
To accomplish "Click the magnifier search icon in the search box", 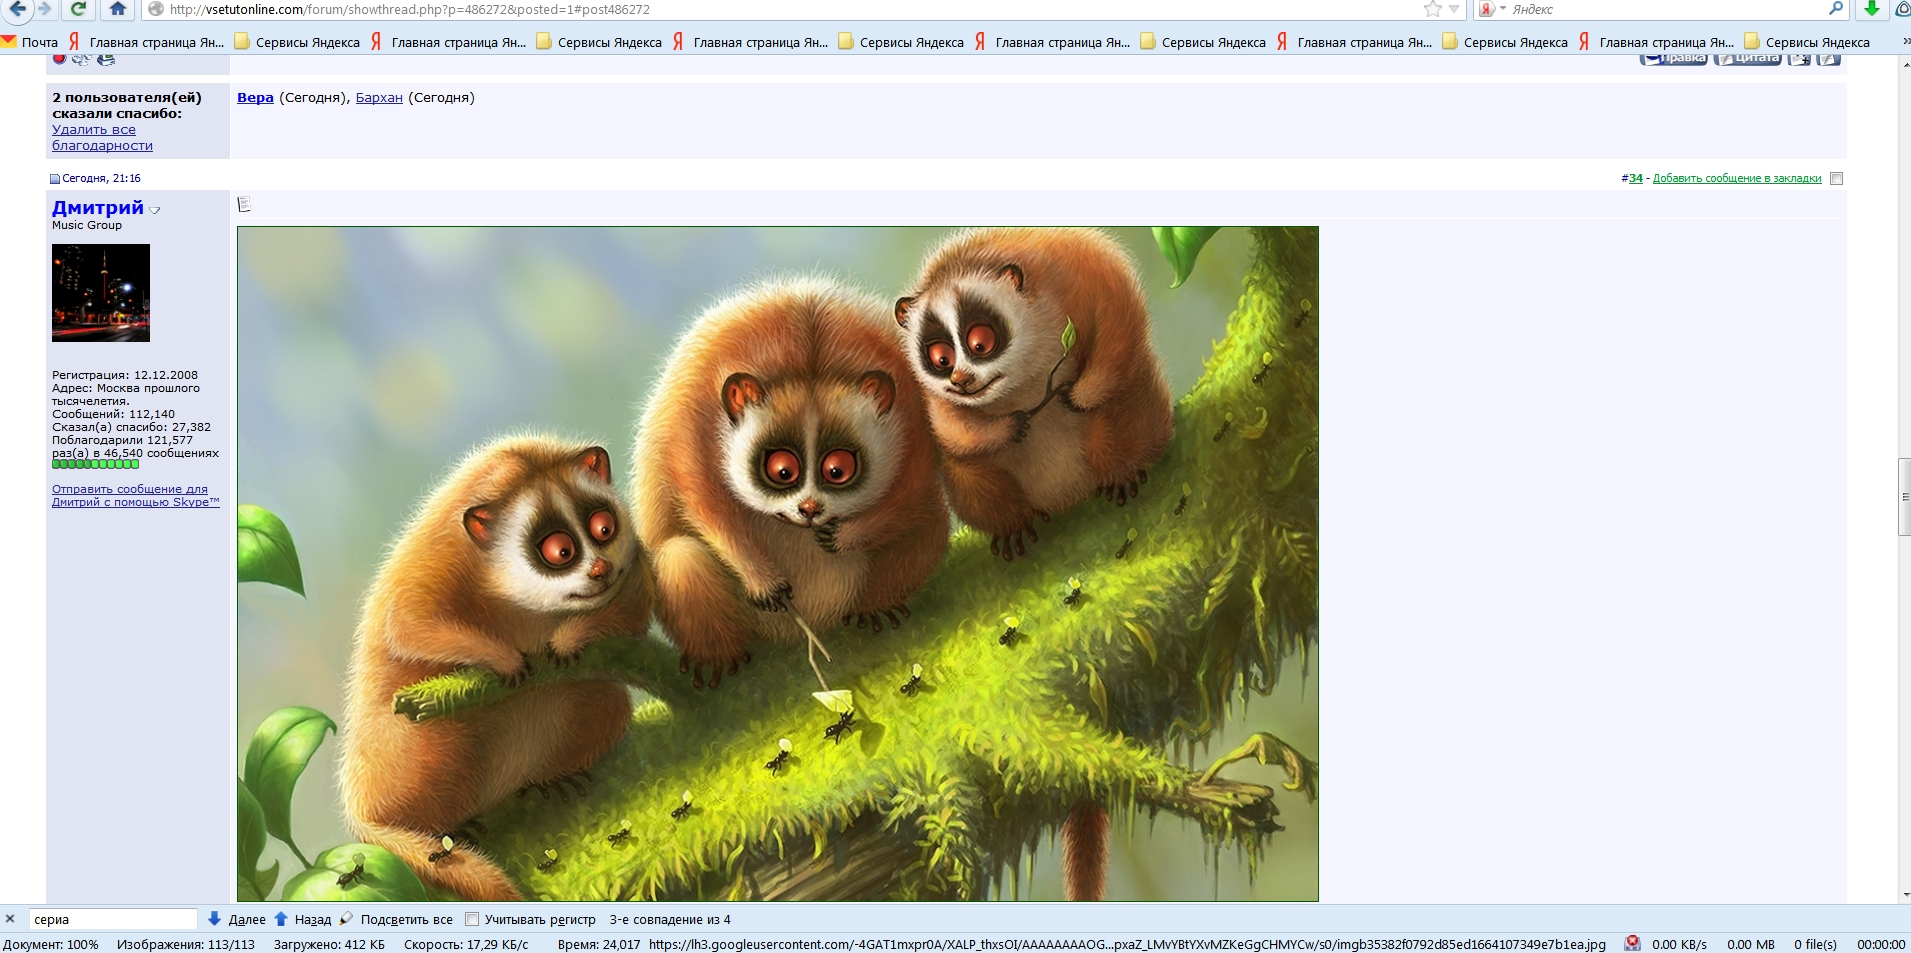I will point(1835,9).
